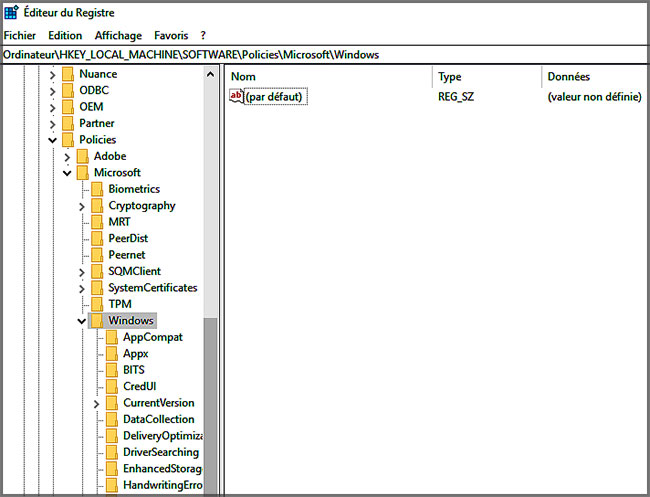Select the EnhancedStorage key
This screenshot has height=497, width=650.
[162, 469]
